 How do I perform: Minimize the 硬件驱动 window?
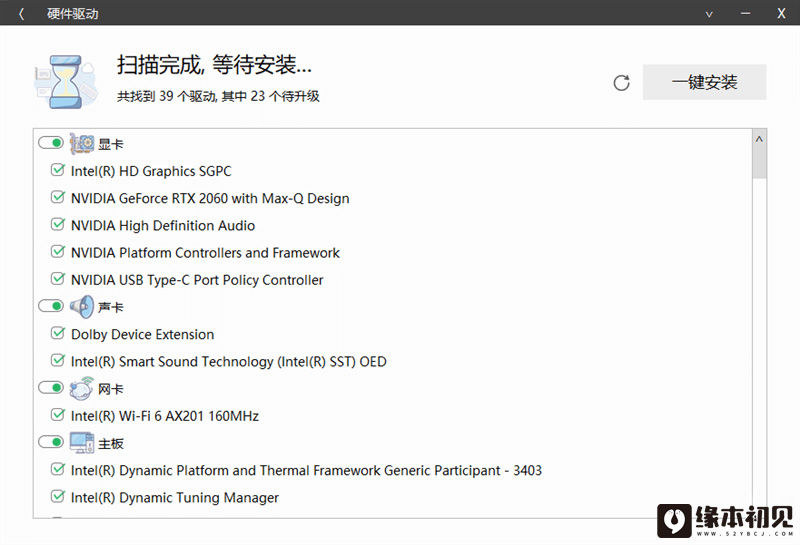[x=745, y=14]
